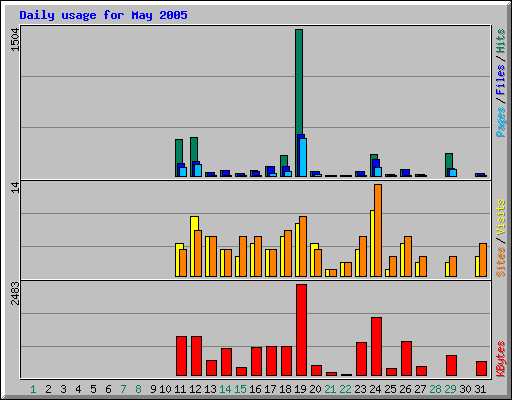Click the red KBytes bar for day 24

[376, 347]
